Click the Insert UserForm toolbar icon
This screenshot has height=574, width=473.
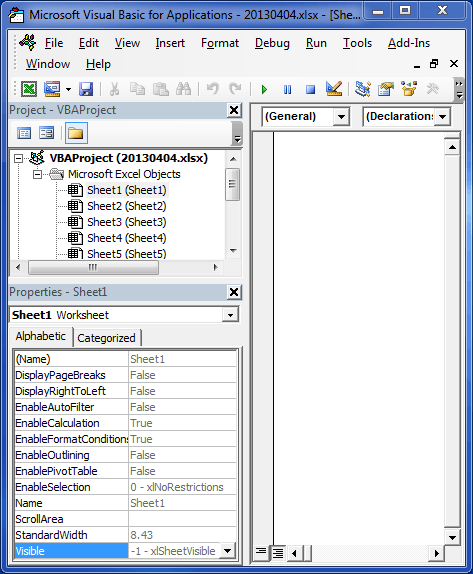click(x=52, y=89)
